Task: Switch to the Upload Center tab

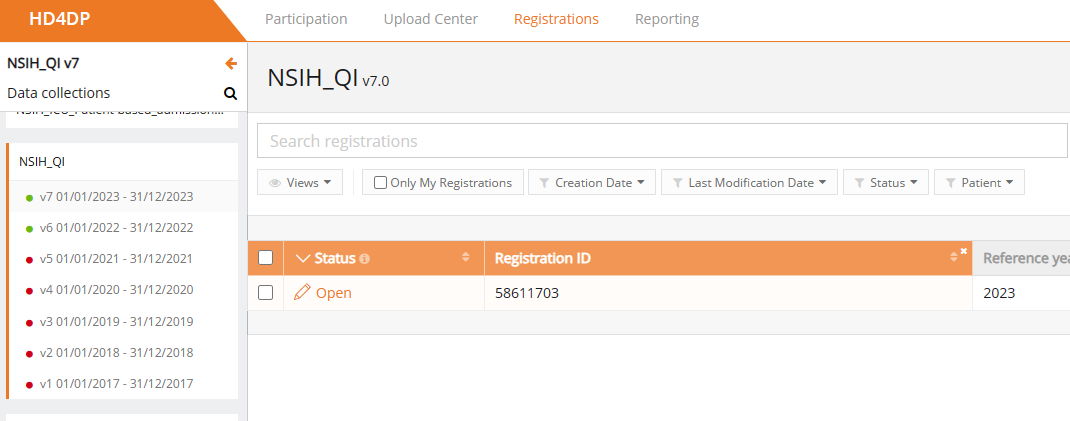Action: 430,19
